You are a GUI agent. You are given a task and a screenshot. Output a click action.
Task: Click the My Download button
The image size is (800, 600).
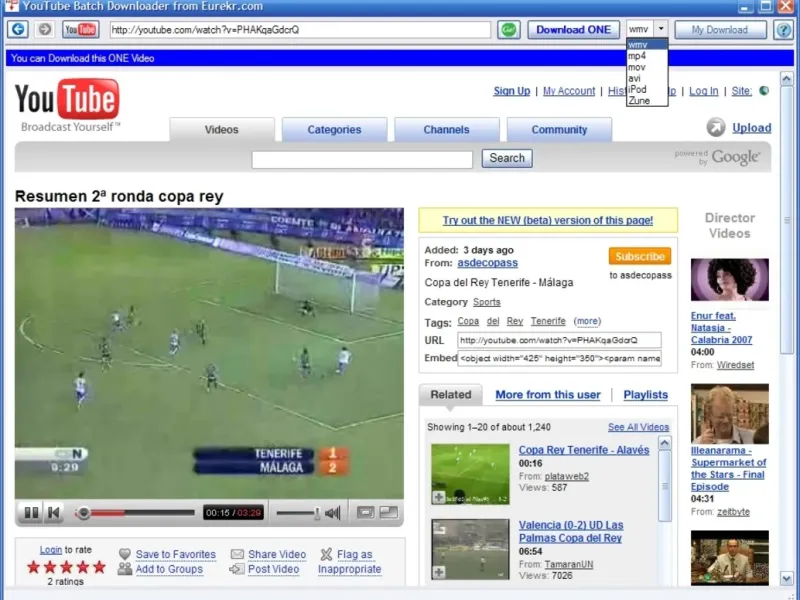(x=720, y=30)
